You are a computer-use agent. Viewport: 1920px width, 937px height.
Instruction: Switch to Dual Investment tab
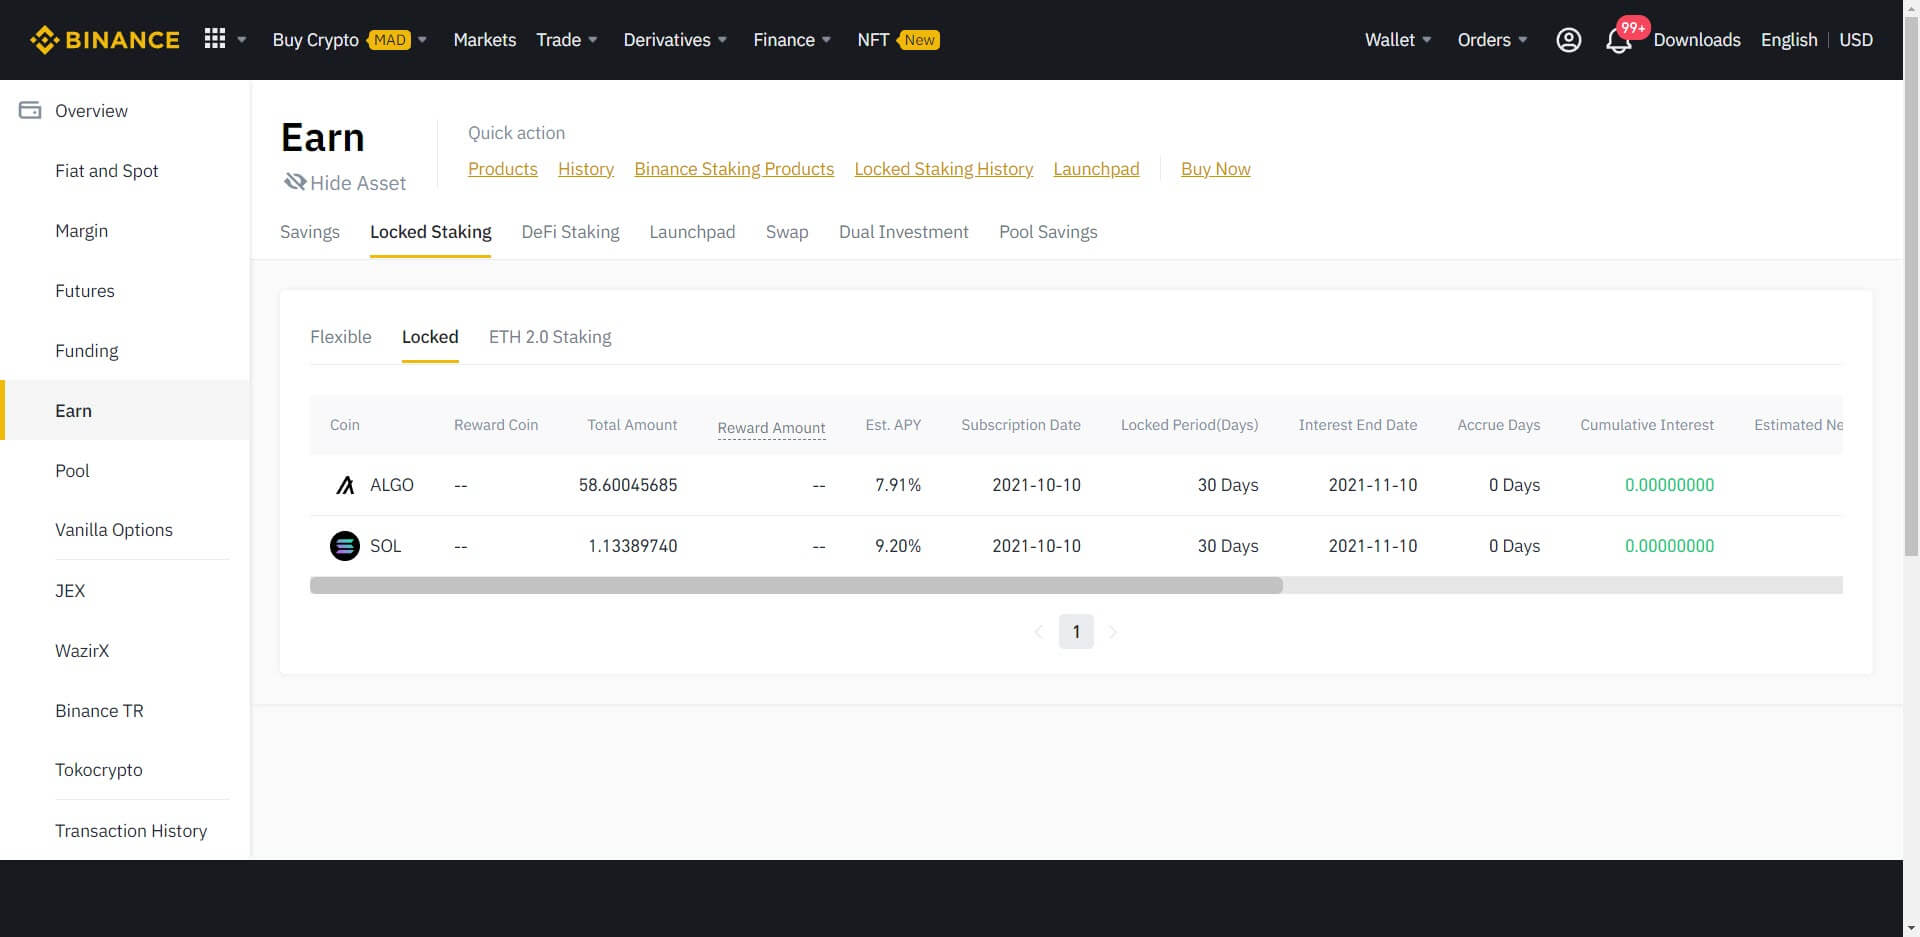[x=904, y=232]
